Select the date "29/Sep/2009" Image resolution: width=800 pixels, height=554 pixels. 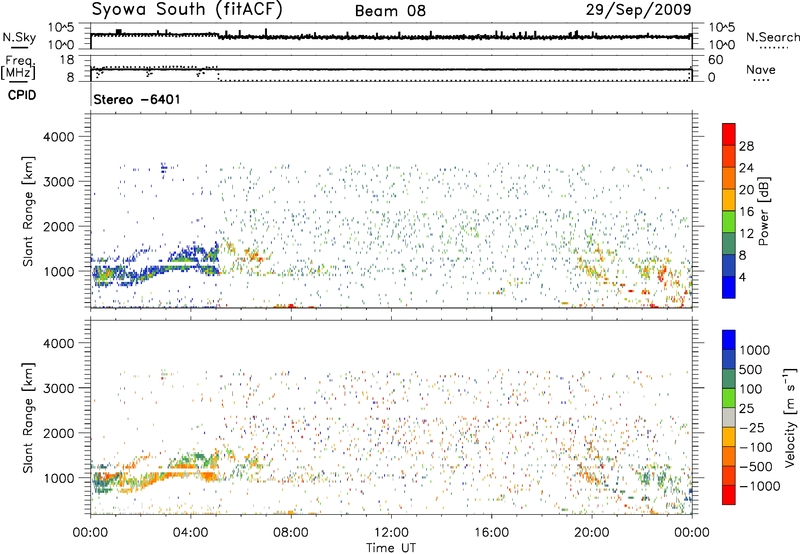pos(638,10)
